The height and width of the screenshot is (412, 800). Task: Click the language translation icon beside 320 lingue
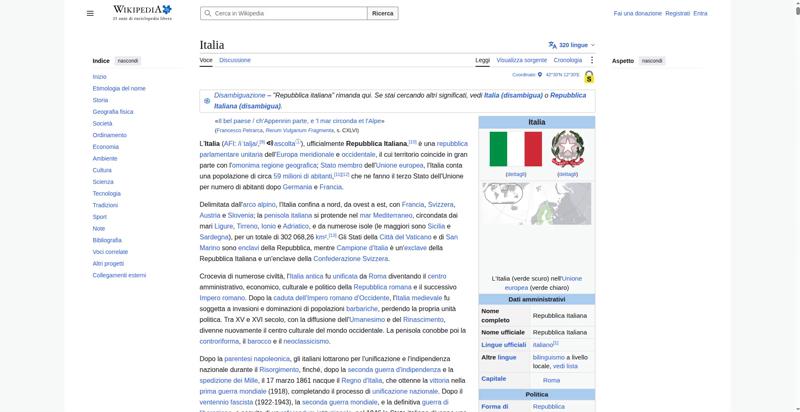553,45
